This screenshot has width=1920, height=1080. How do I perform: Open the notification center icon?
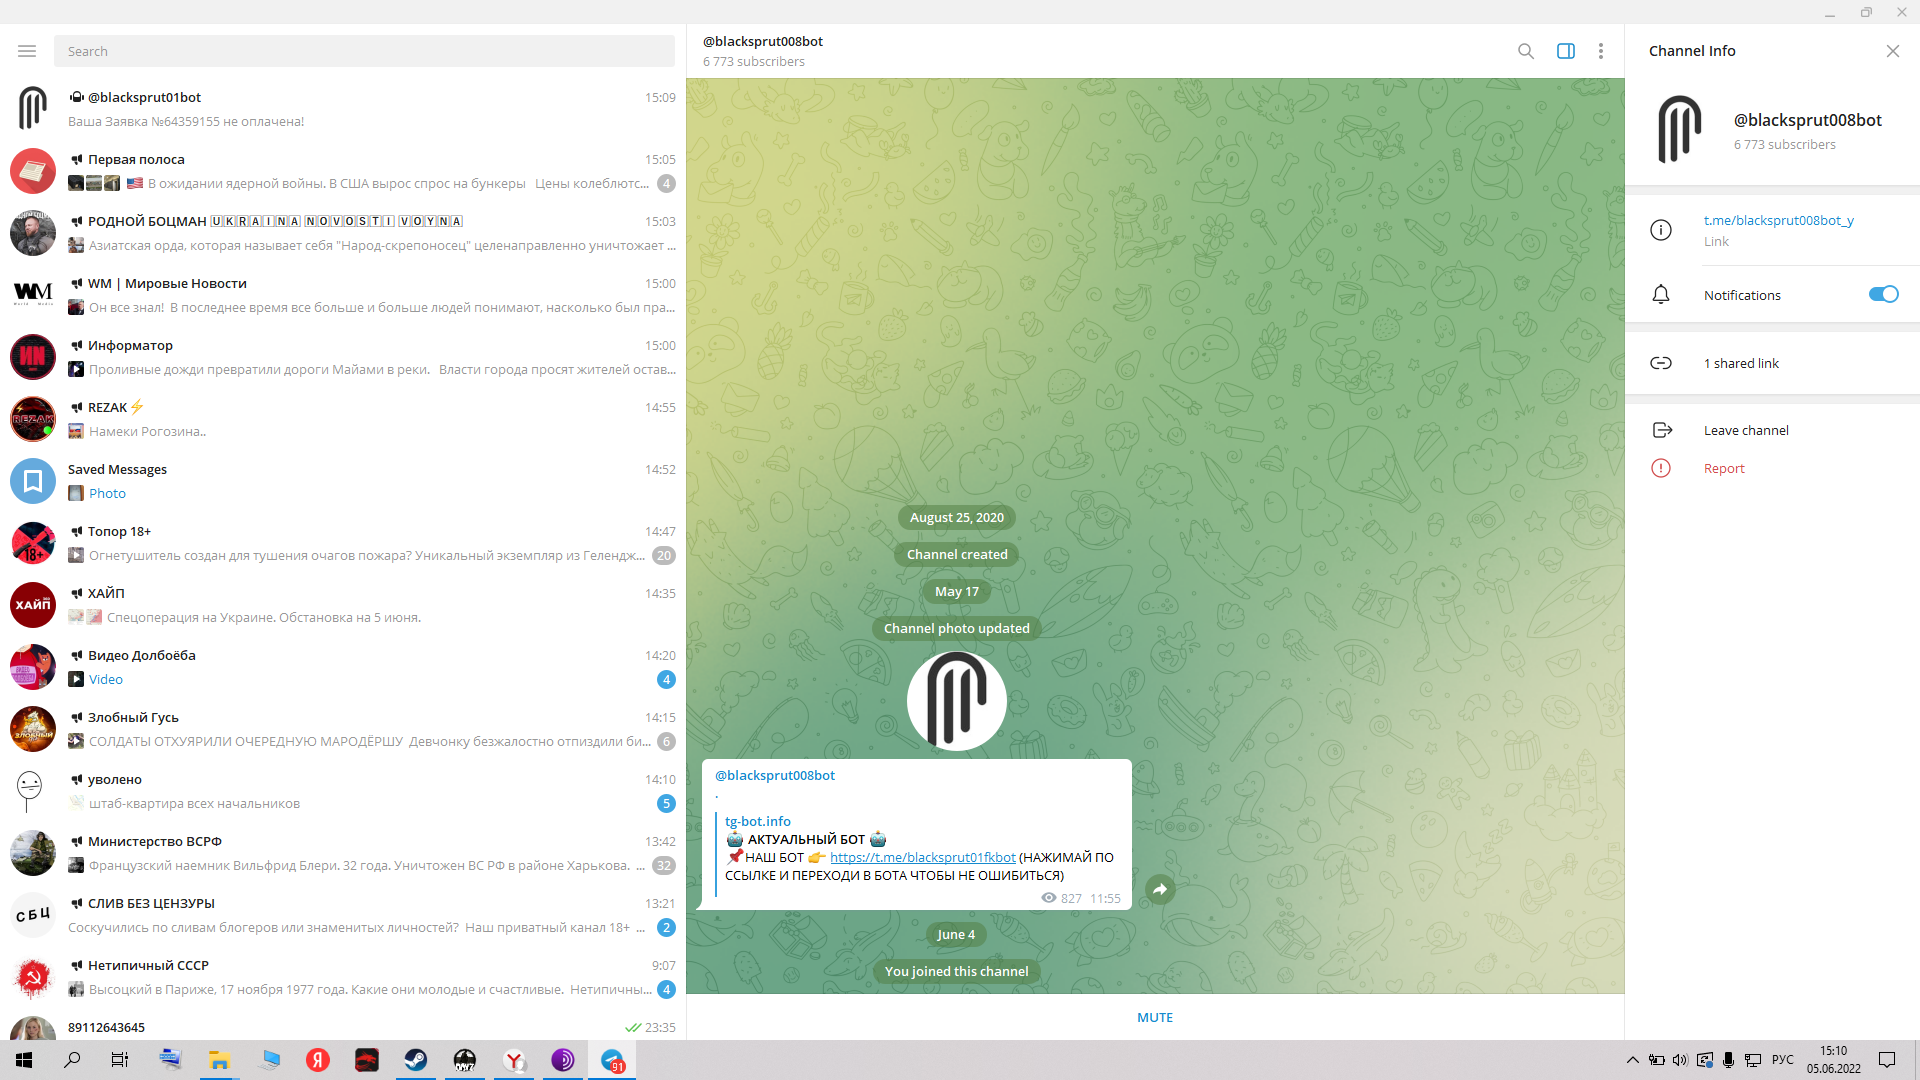pos(1887,1060)
